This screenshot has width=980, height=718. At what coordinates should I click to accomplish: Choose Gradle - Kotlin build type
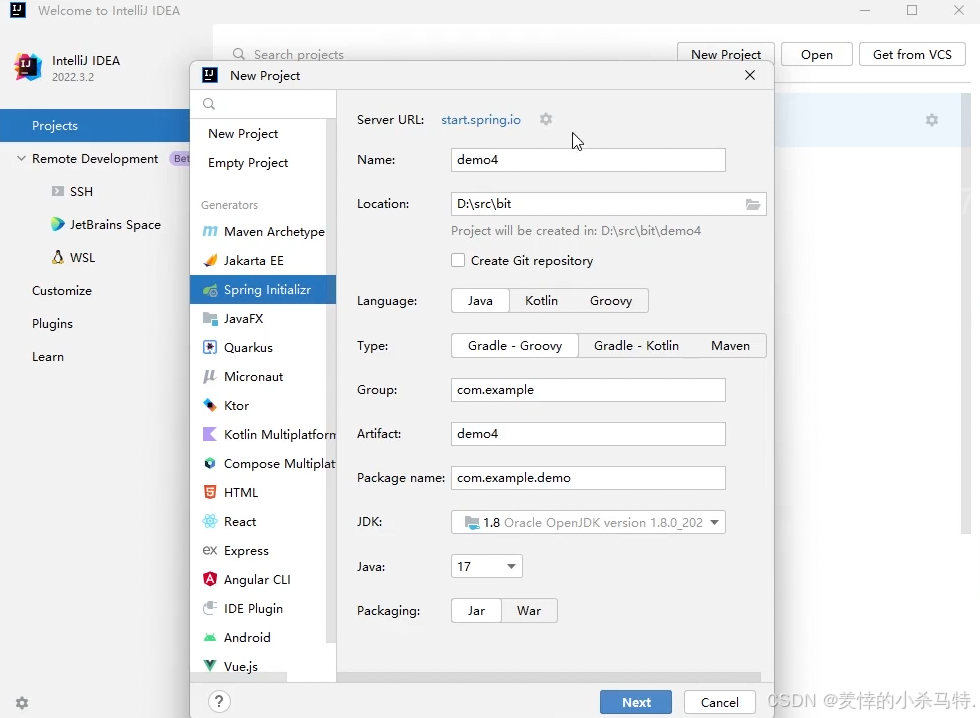(x=636, y=346)
